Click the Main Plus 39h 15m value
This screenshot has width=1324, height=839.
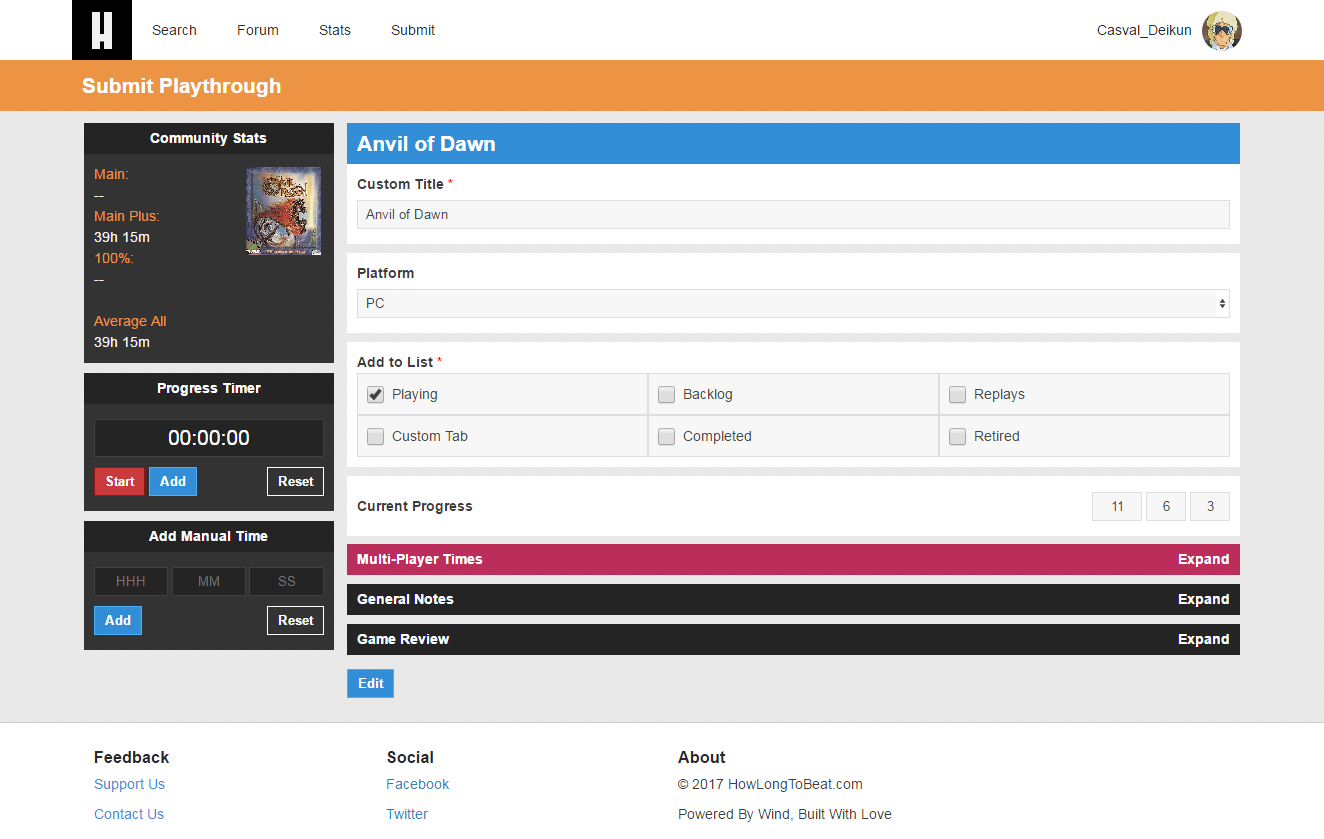coord(122,237)
